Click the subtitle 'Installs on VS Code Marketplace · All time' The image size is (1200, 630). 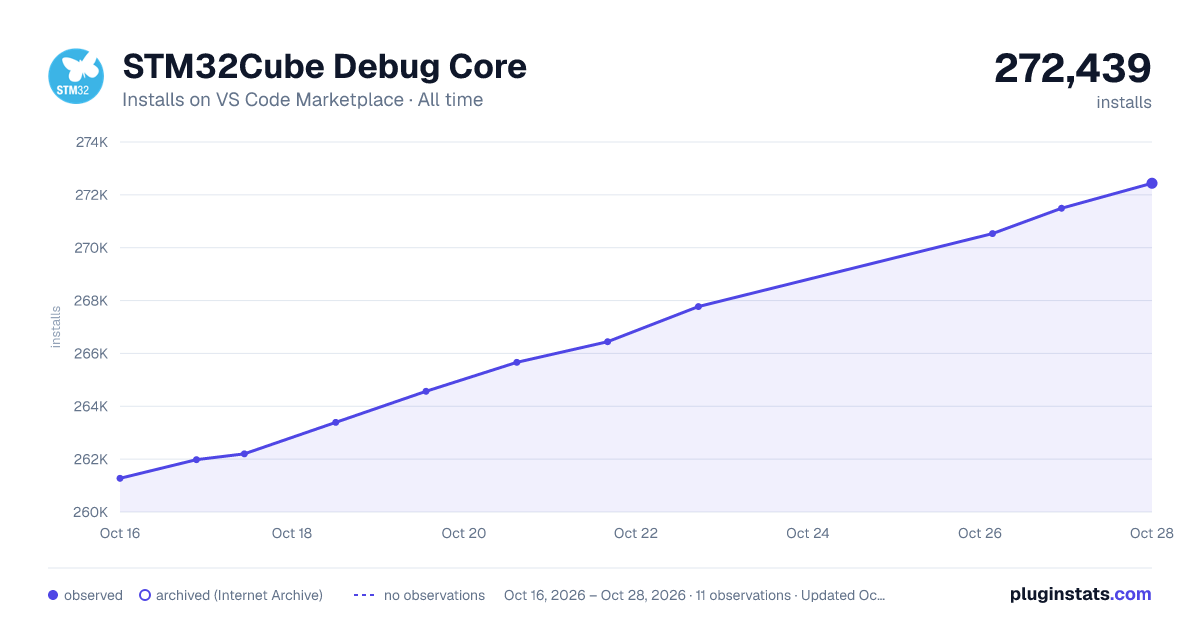tap(302, 100)
